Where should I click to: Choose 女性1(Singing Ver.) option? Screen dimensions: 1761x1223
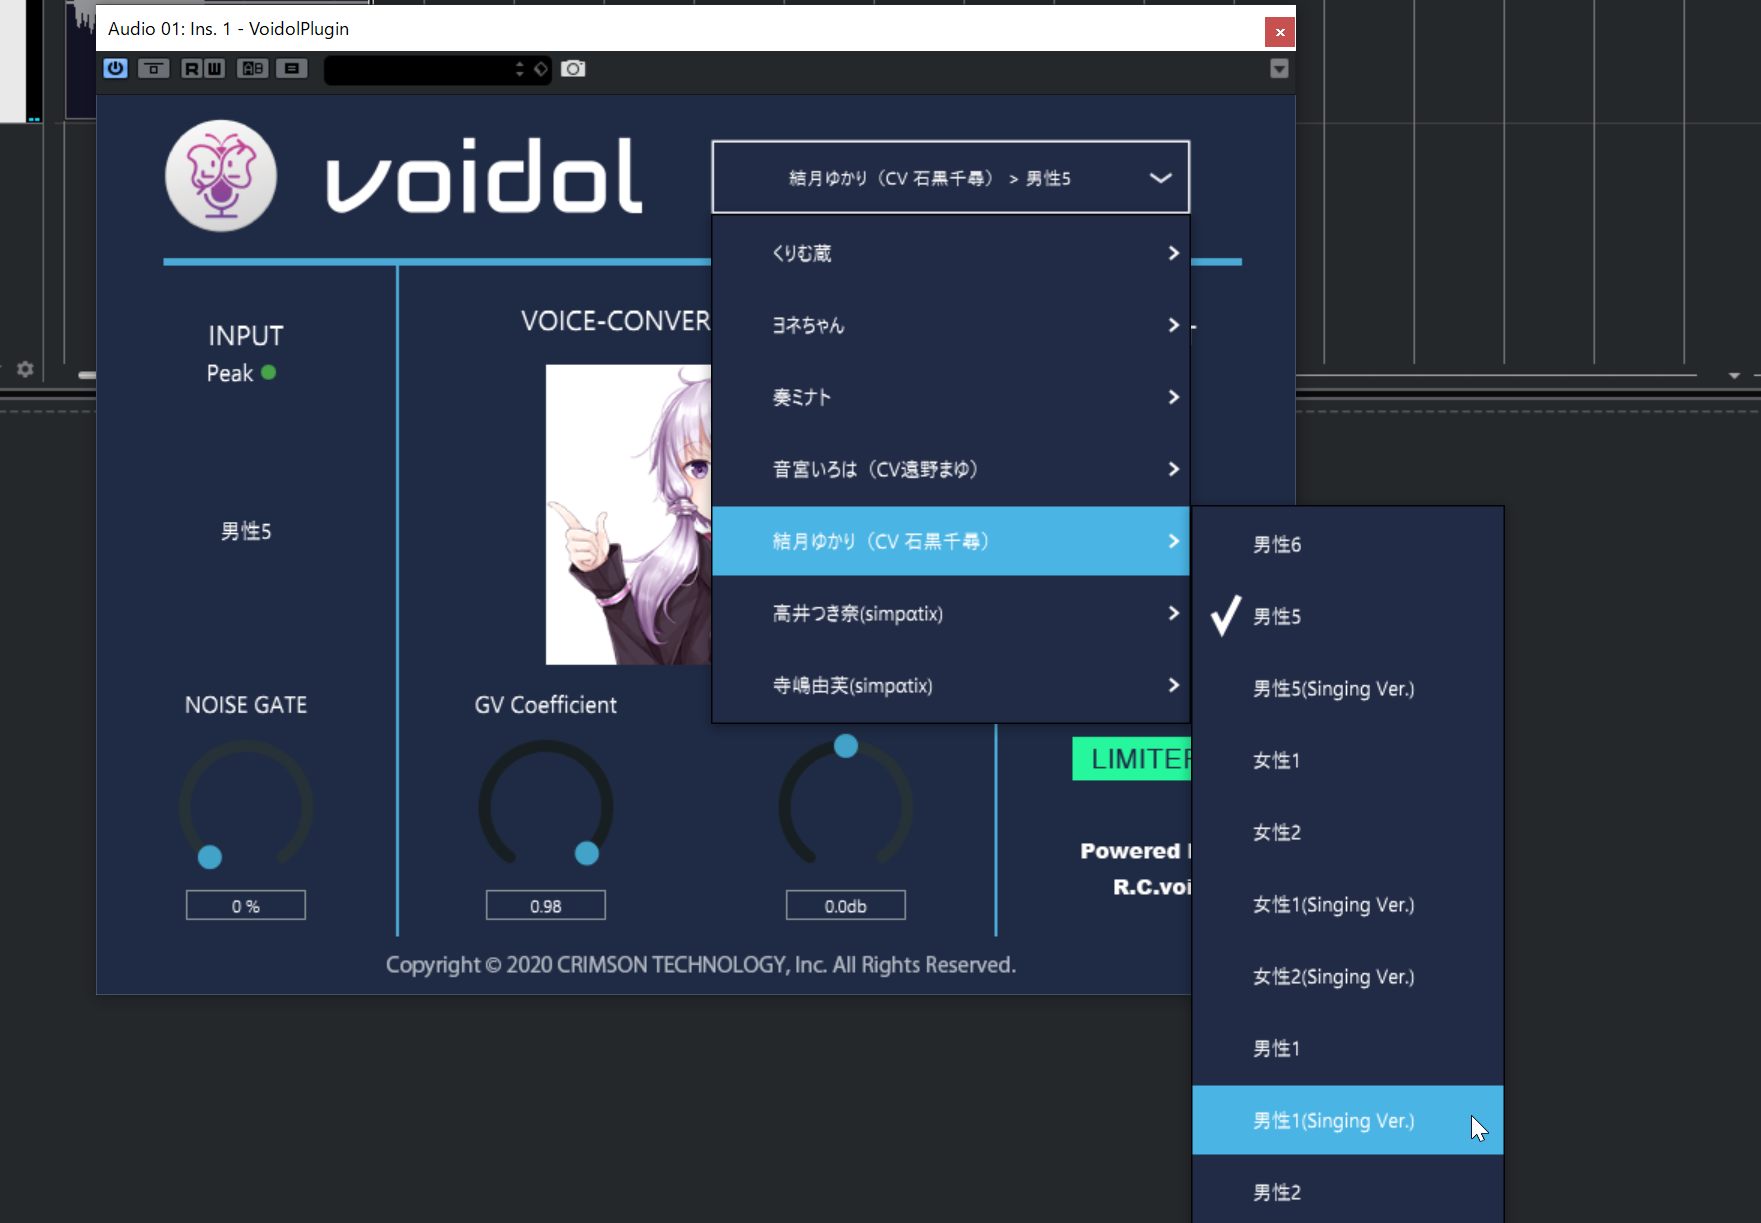tap(1348, 904)
